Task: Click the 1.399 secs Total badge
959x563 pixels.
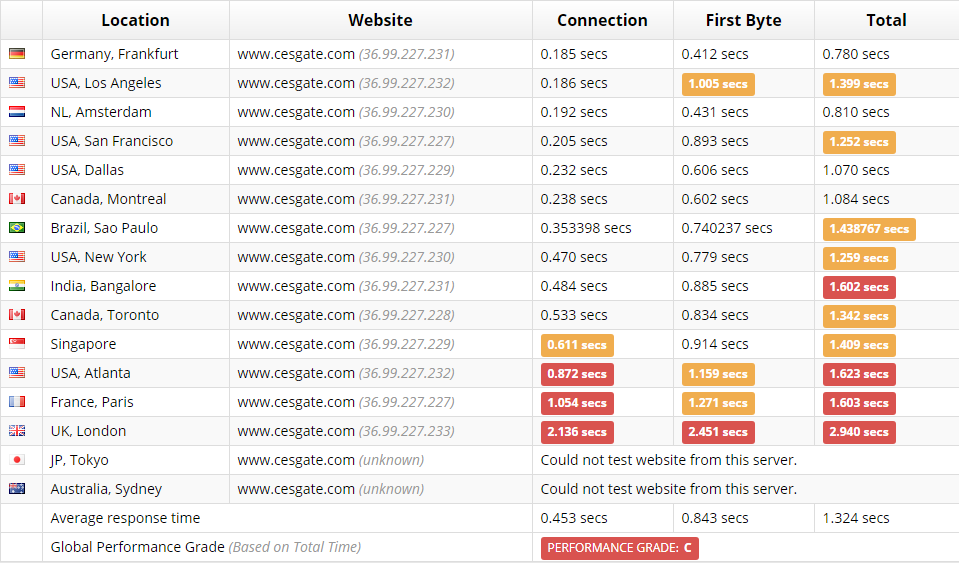Action: [859, 84]
